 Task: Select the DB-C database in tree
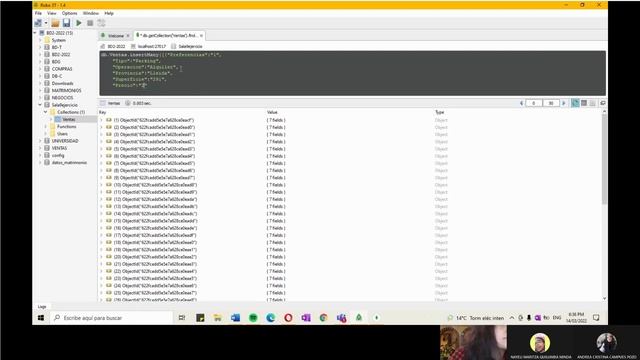(x=57, y=76)
